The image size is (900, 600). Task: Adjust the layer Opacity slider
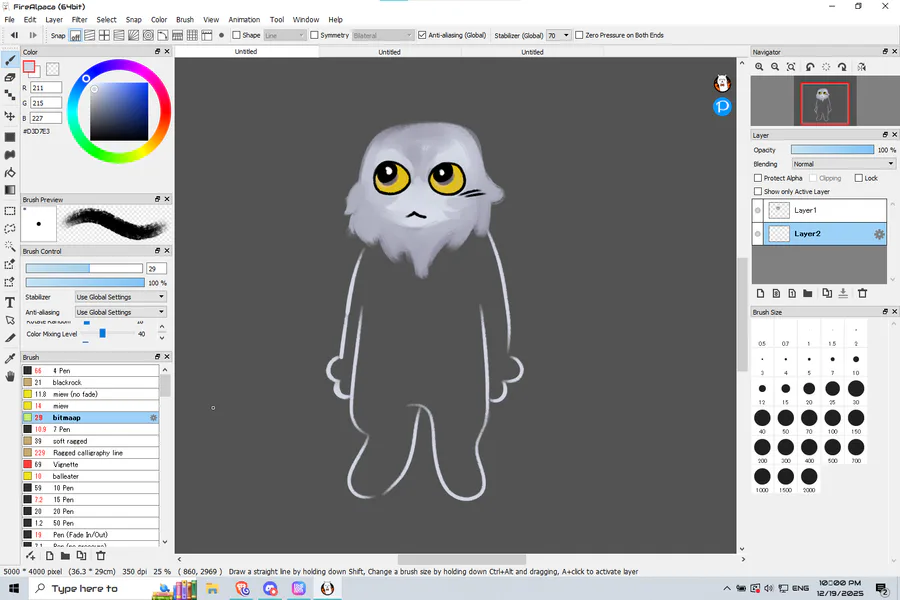[832, 149]
